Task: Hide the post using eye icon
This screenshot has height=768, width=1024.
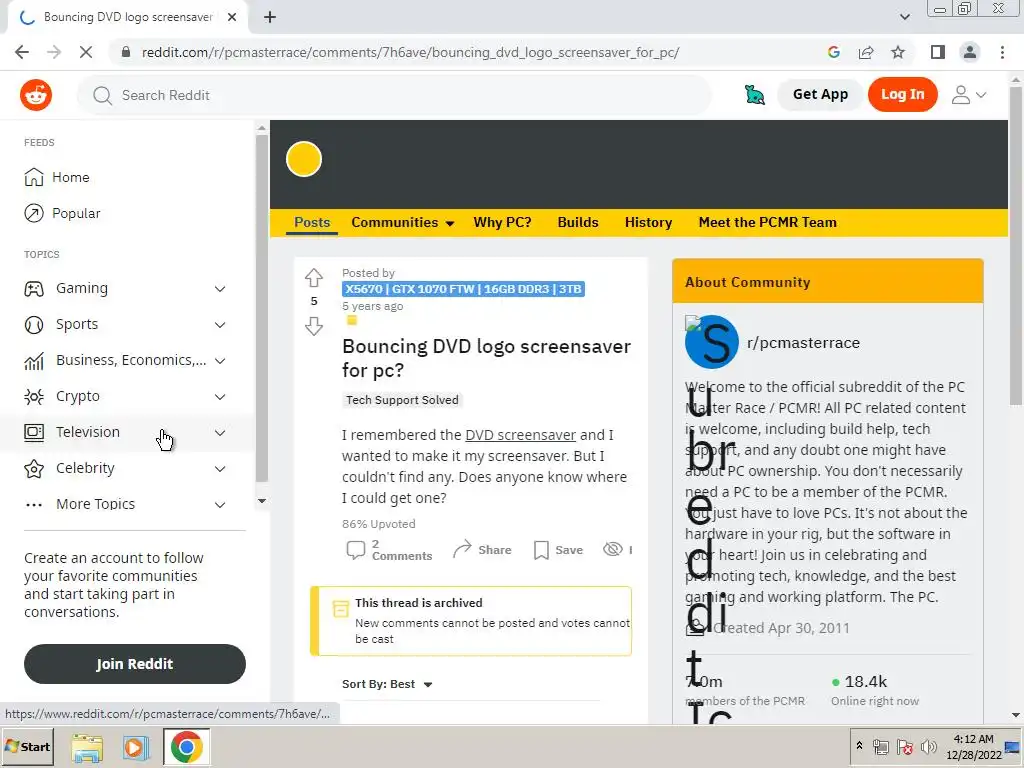Action: (x=613, y=549)
